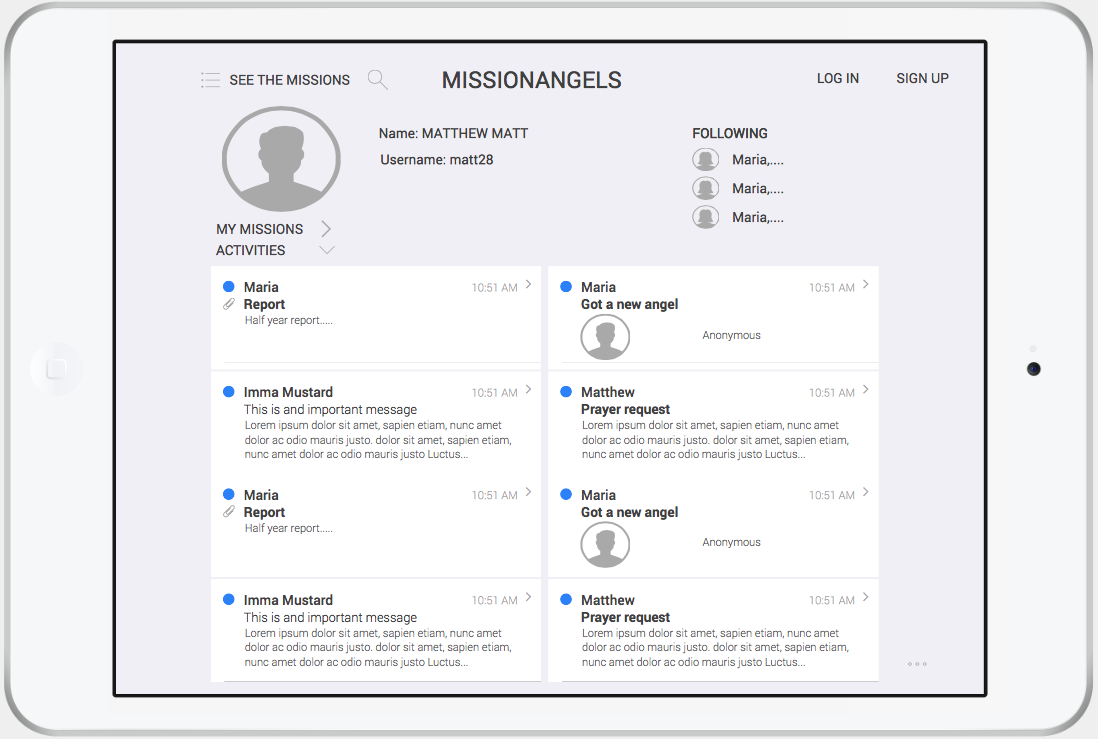
Task: Open the three-dot more options icon
Action: click(917, 664)
